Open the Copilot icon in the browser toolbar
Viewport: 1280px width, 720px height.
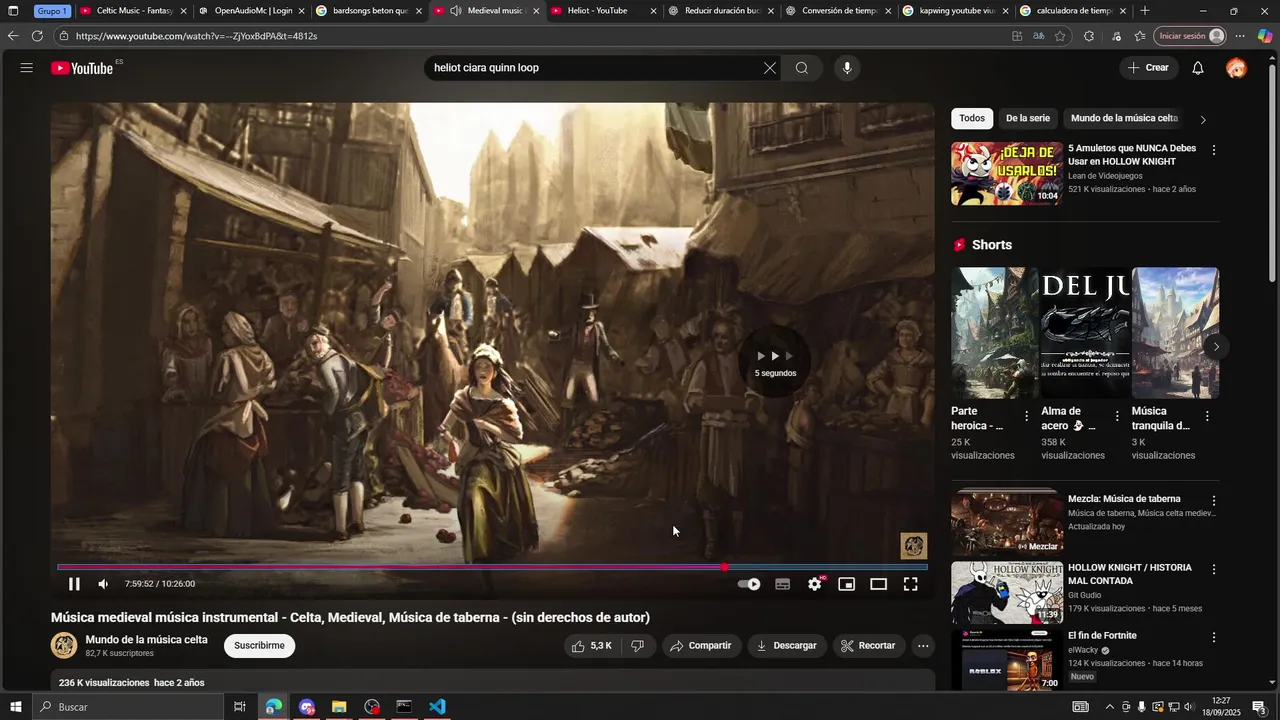1265,36
